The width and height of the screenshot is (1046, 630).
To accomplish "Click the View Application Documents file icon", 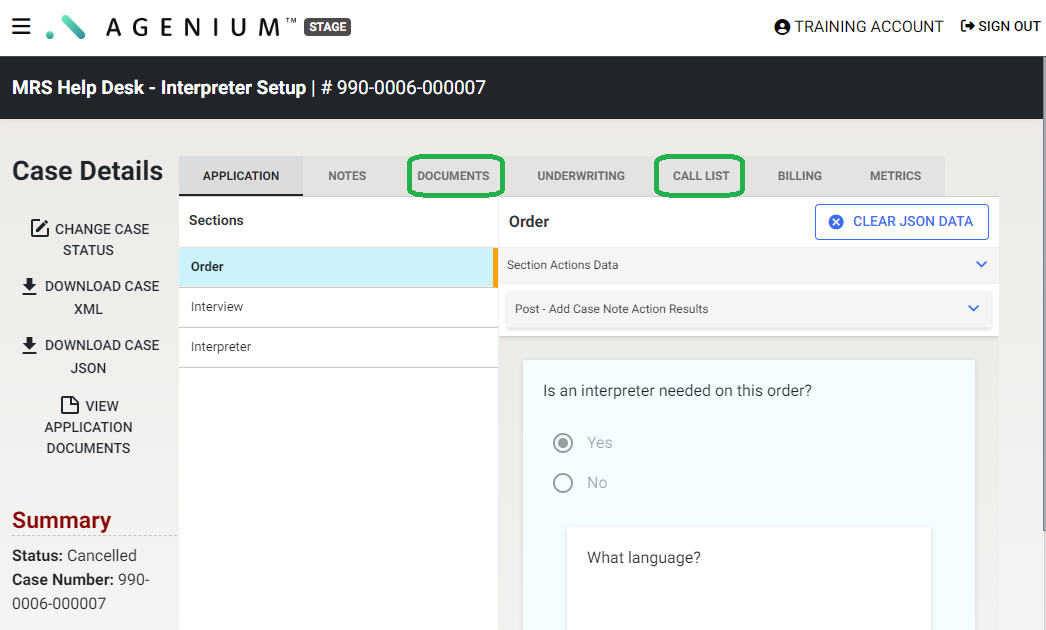I will point(69,405).
